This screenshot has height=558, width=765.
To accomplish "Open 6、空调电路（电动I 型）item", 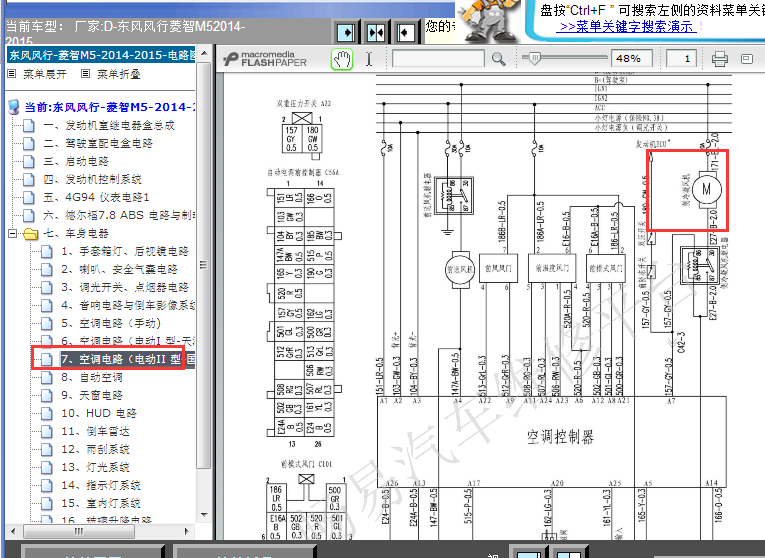I will click(128, 341).
